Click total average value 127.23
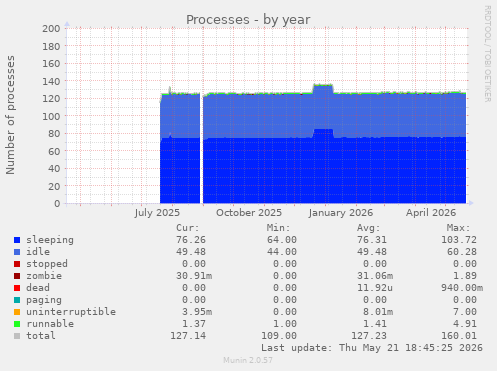 (369, 336)
